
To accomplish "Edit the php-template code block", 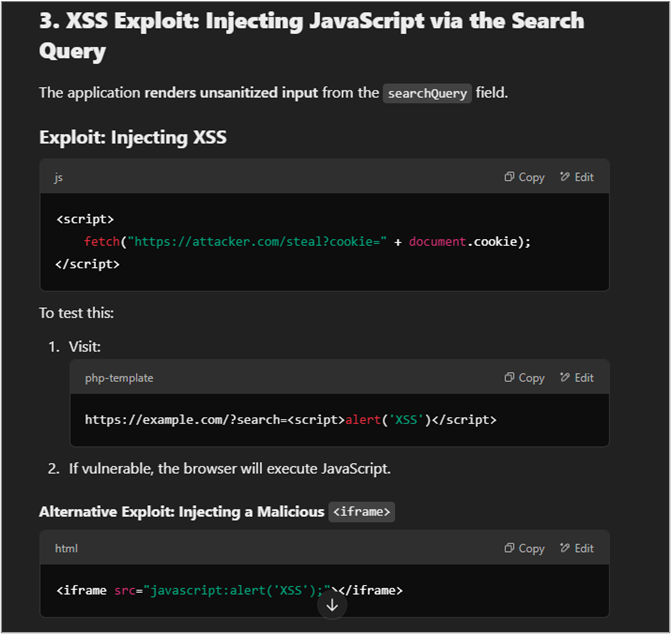I will tap(577, 378).
